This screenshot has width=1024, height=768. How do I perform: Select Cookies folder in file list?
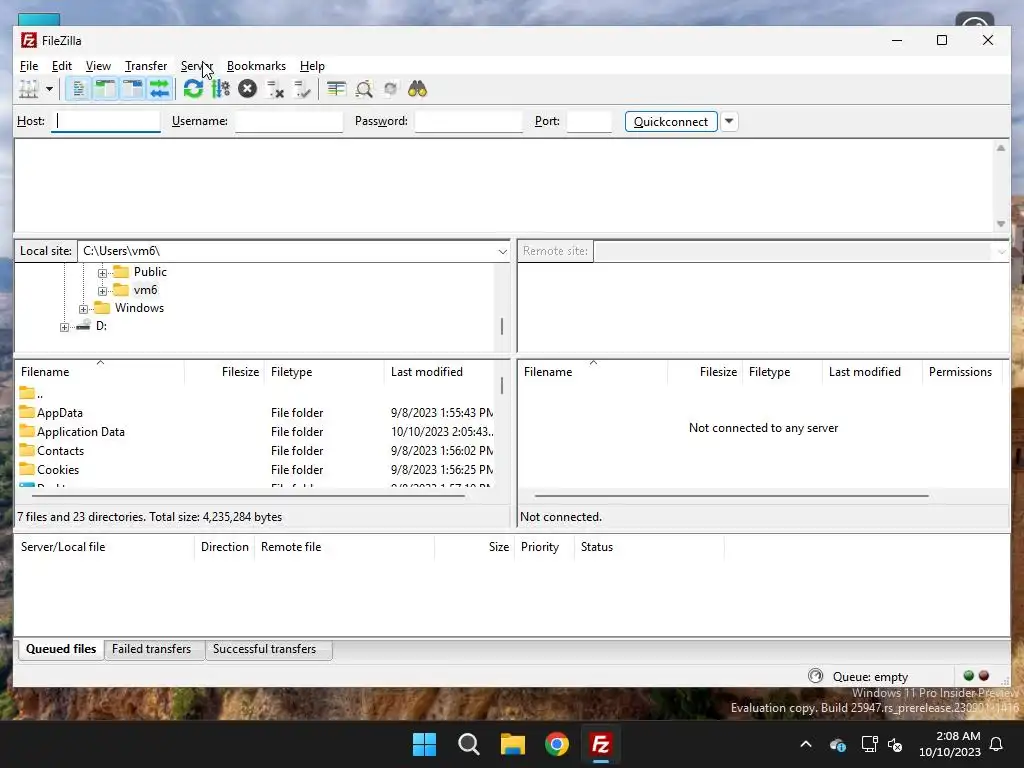pos(255,470)
